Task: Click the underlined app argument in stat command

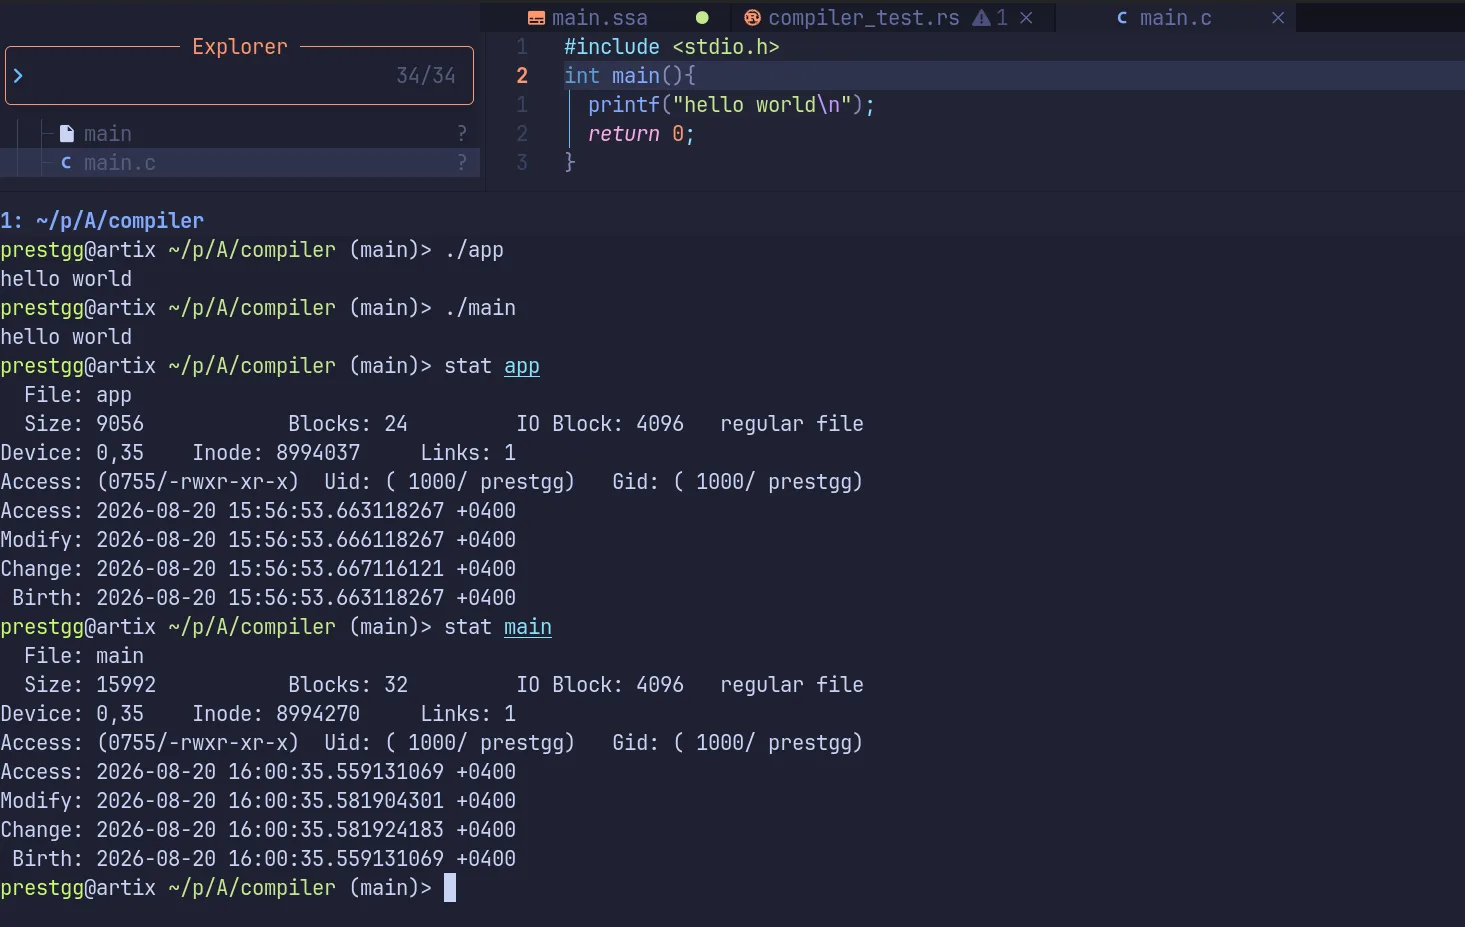Action: pos(522,366)
